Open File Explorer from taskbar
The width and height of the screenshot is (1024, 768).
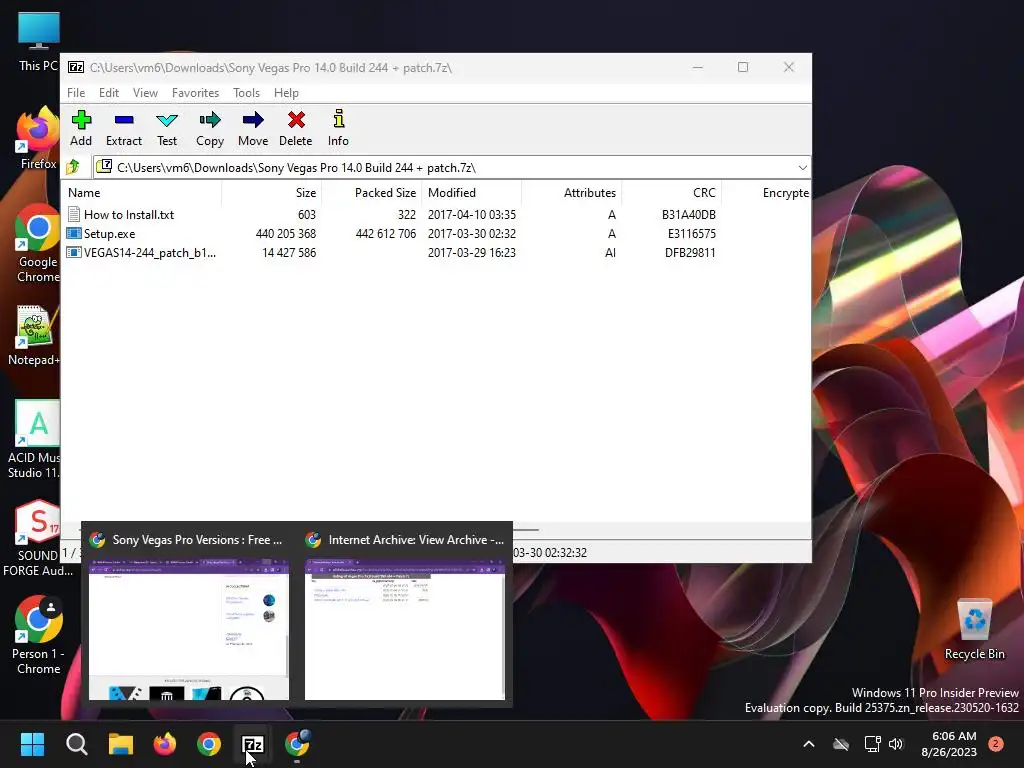click(121, 744)
